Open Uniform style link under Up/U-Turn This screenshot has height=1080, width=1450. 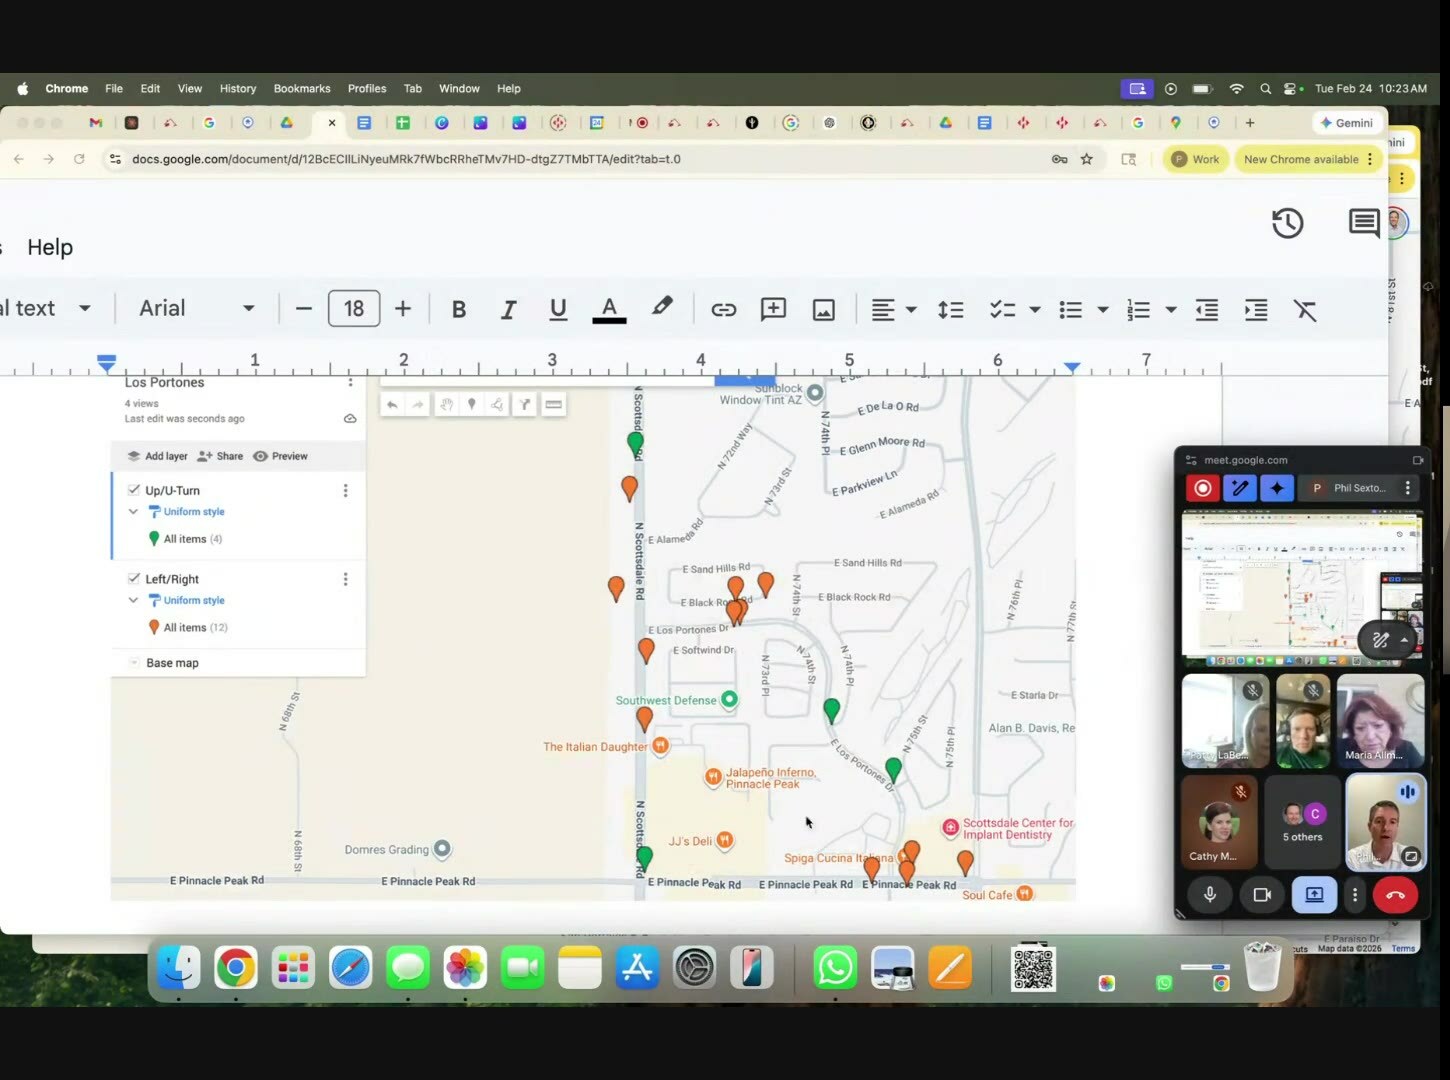coord(194,512)
